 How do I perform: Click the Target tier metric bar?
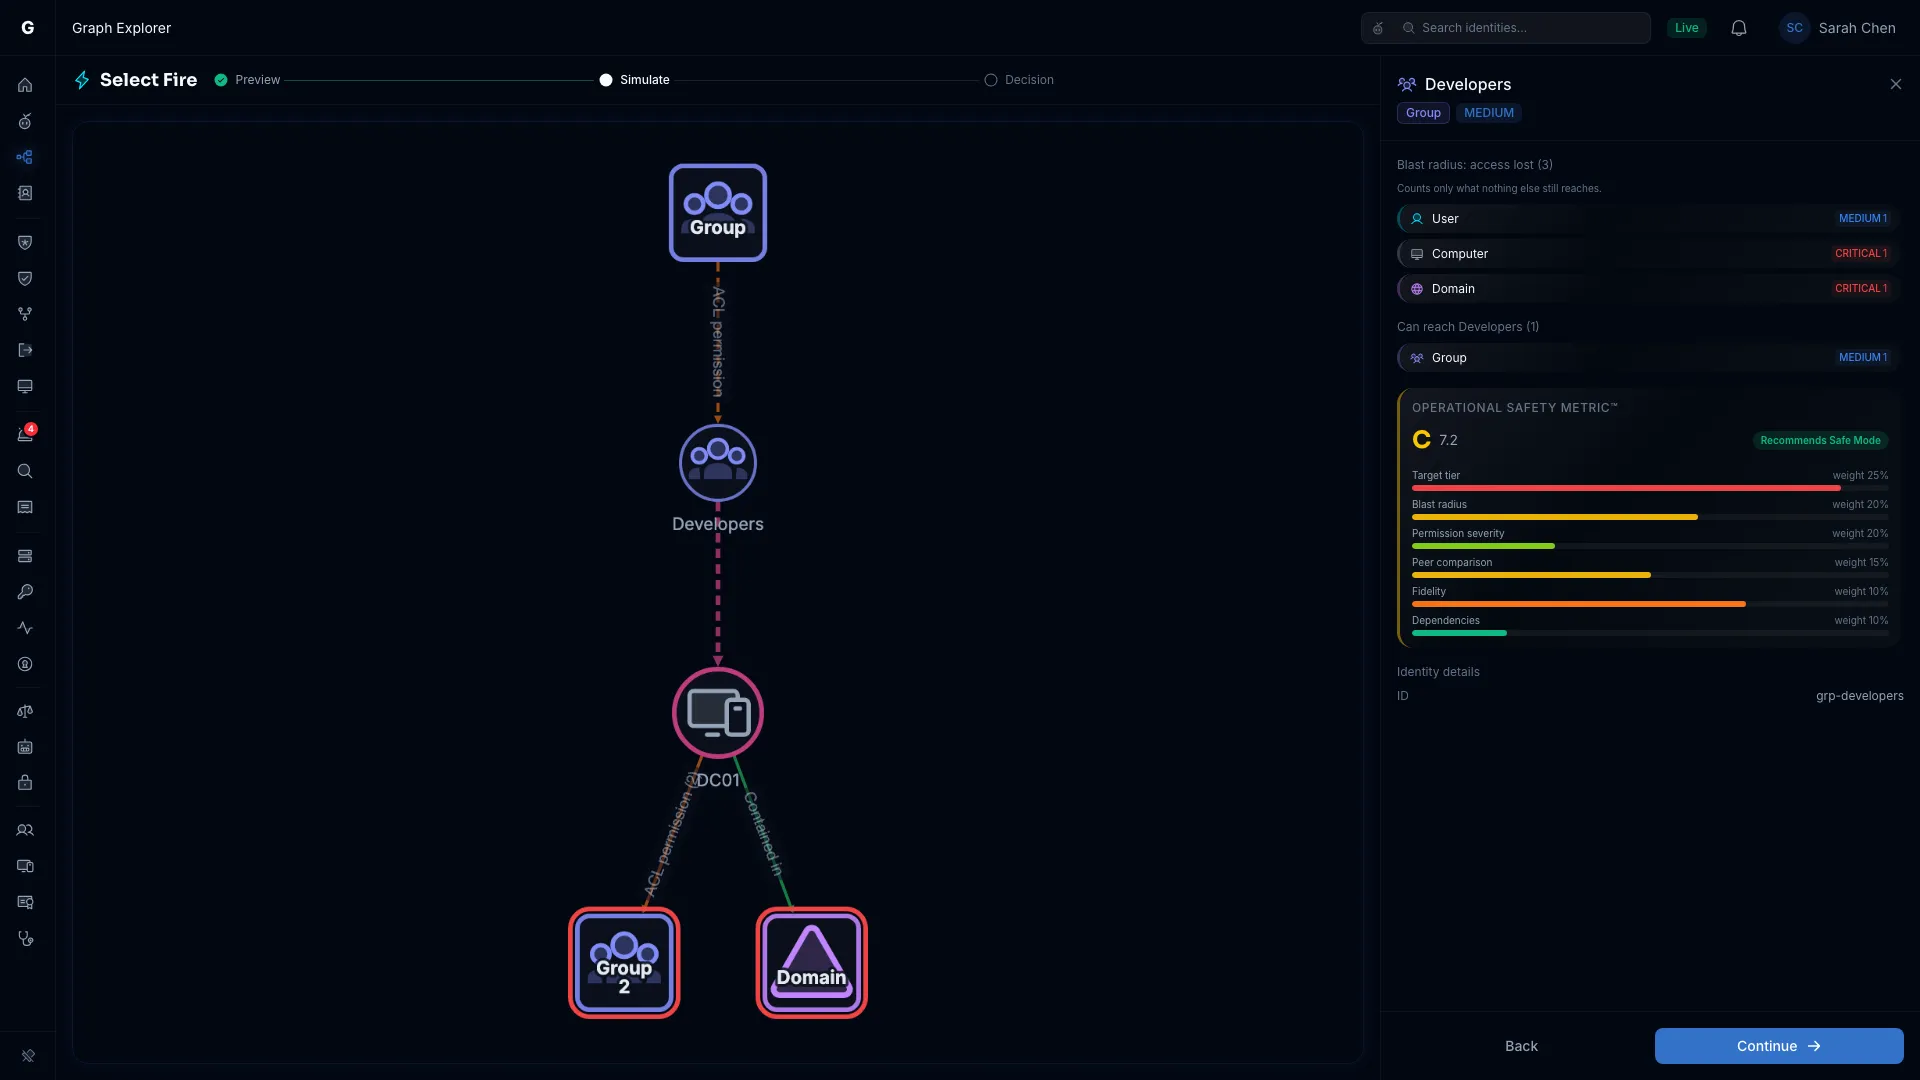coord(1650,488)
